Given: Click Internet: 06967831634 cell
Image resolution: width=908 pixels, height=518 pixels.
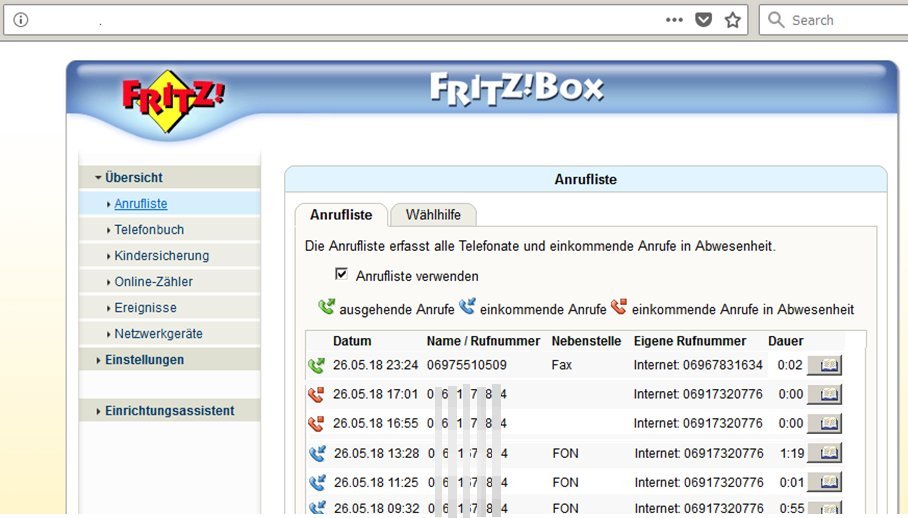Looking at the screenshot, I should coord(698,365).
